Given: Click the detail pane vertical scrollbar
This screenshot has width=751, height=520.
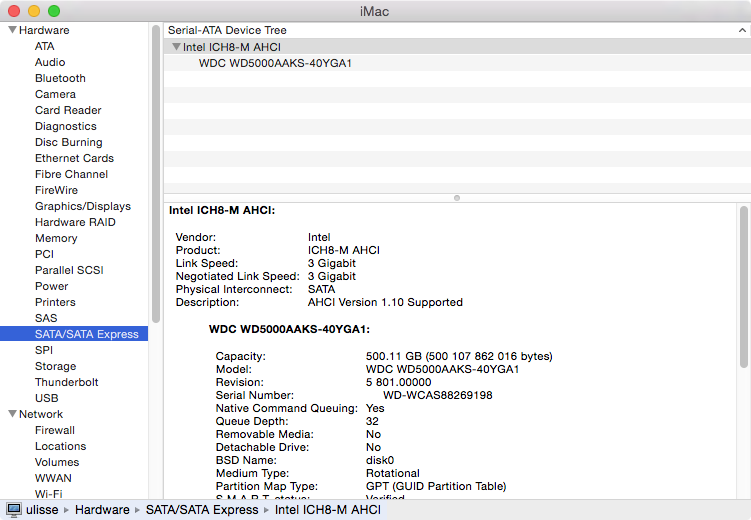Looking at the screenshot, I should [743, 287].
